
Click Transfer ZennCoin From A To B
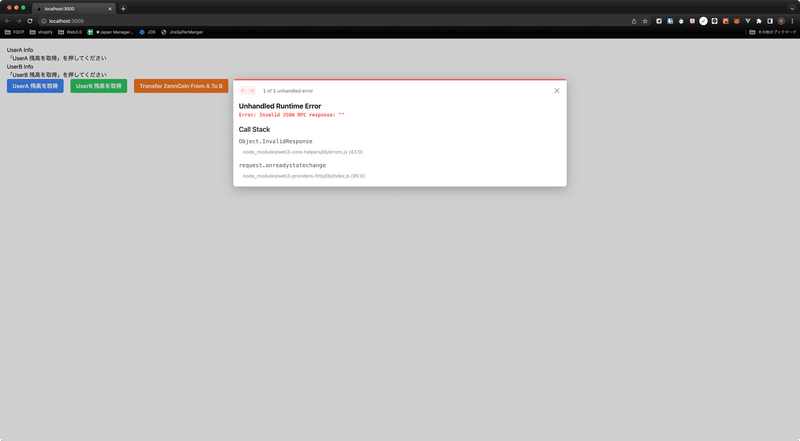pyautogui.click(x=181, y=86)
